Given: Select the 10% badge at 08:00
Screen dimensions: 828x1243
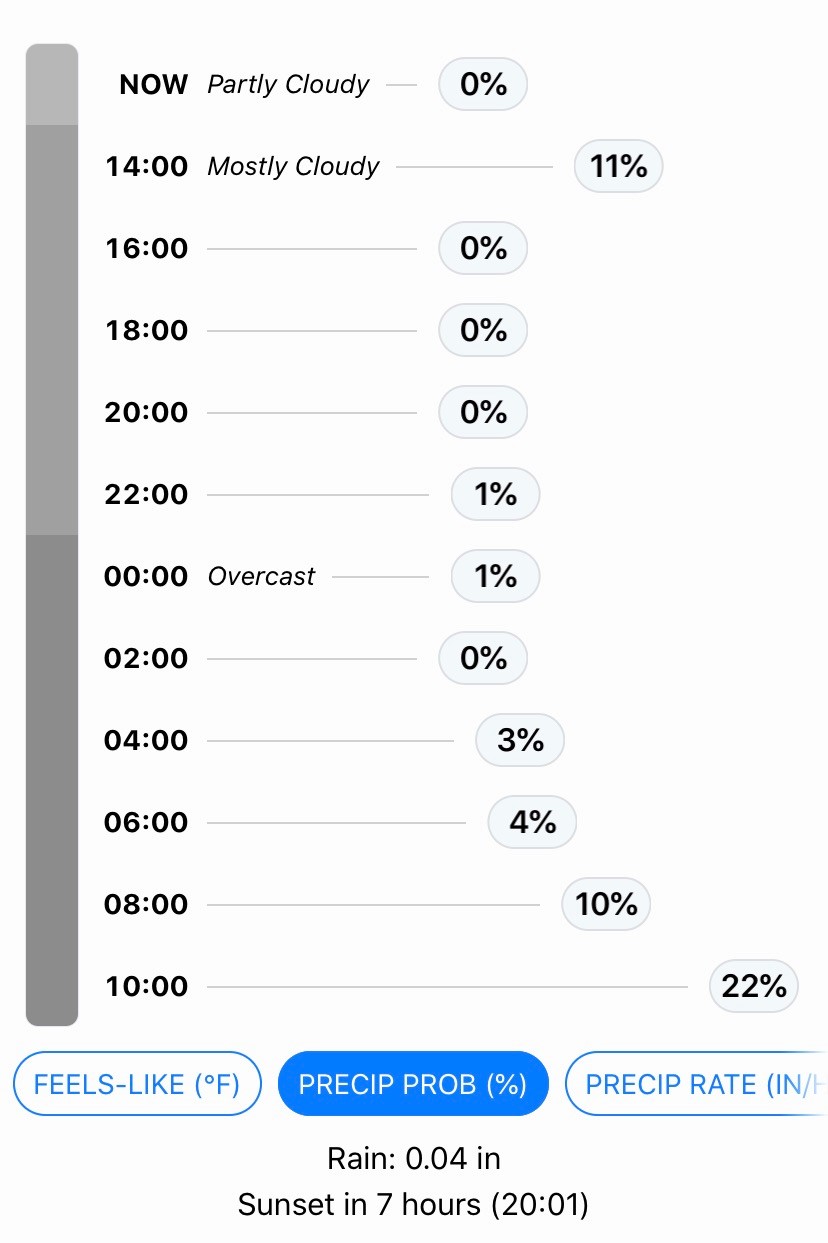Looking at the screenshot, I should tap(606, 904).
